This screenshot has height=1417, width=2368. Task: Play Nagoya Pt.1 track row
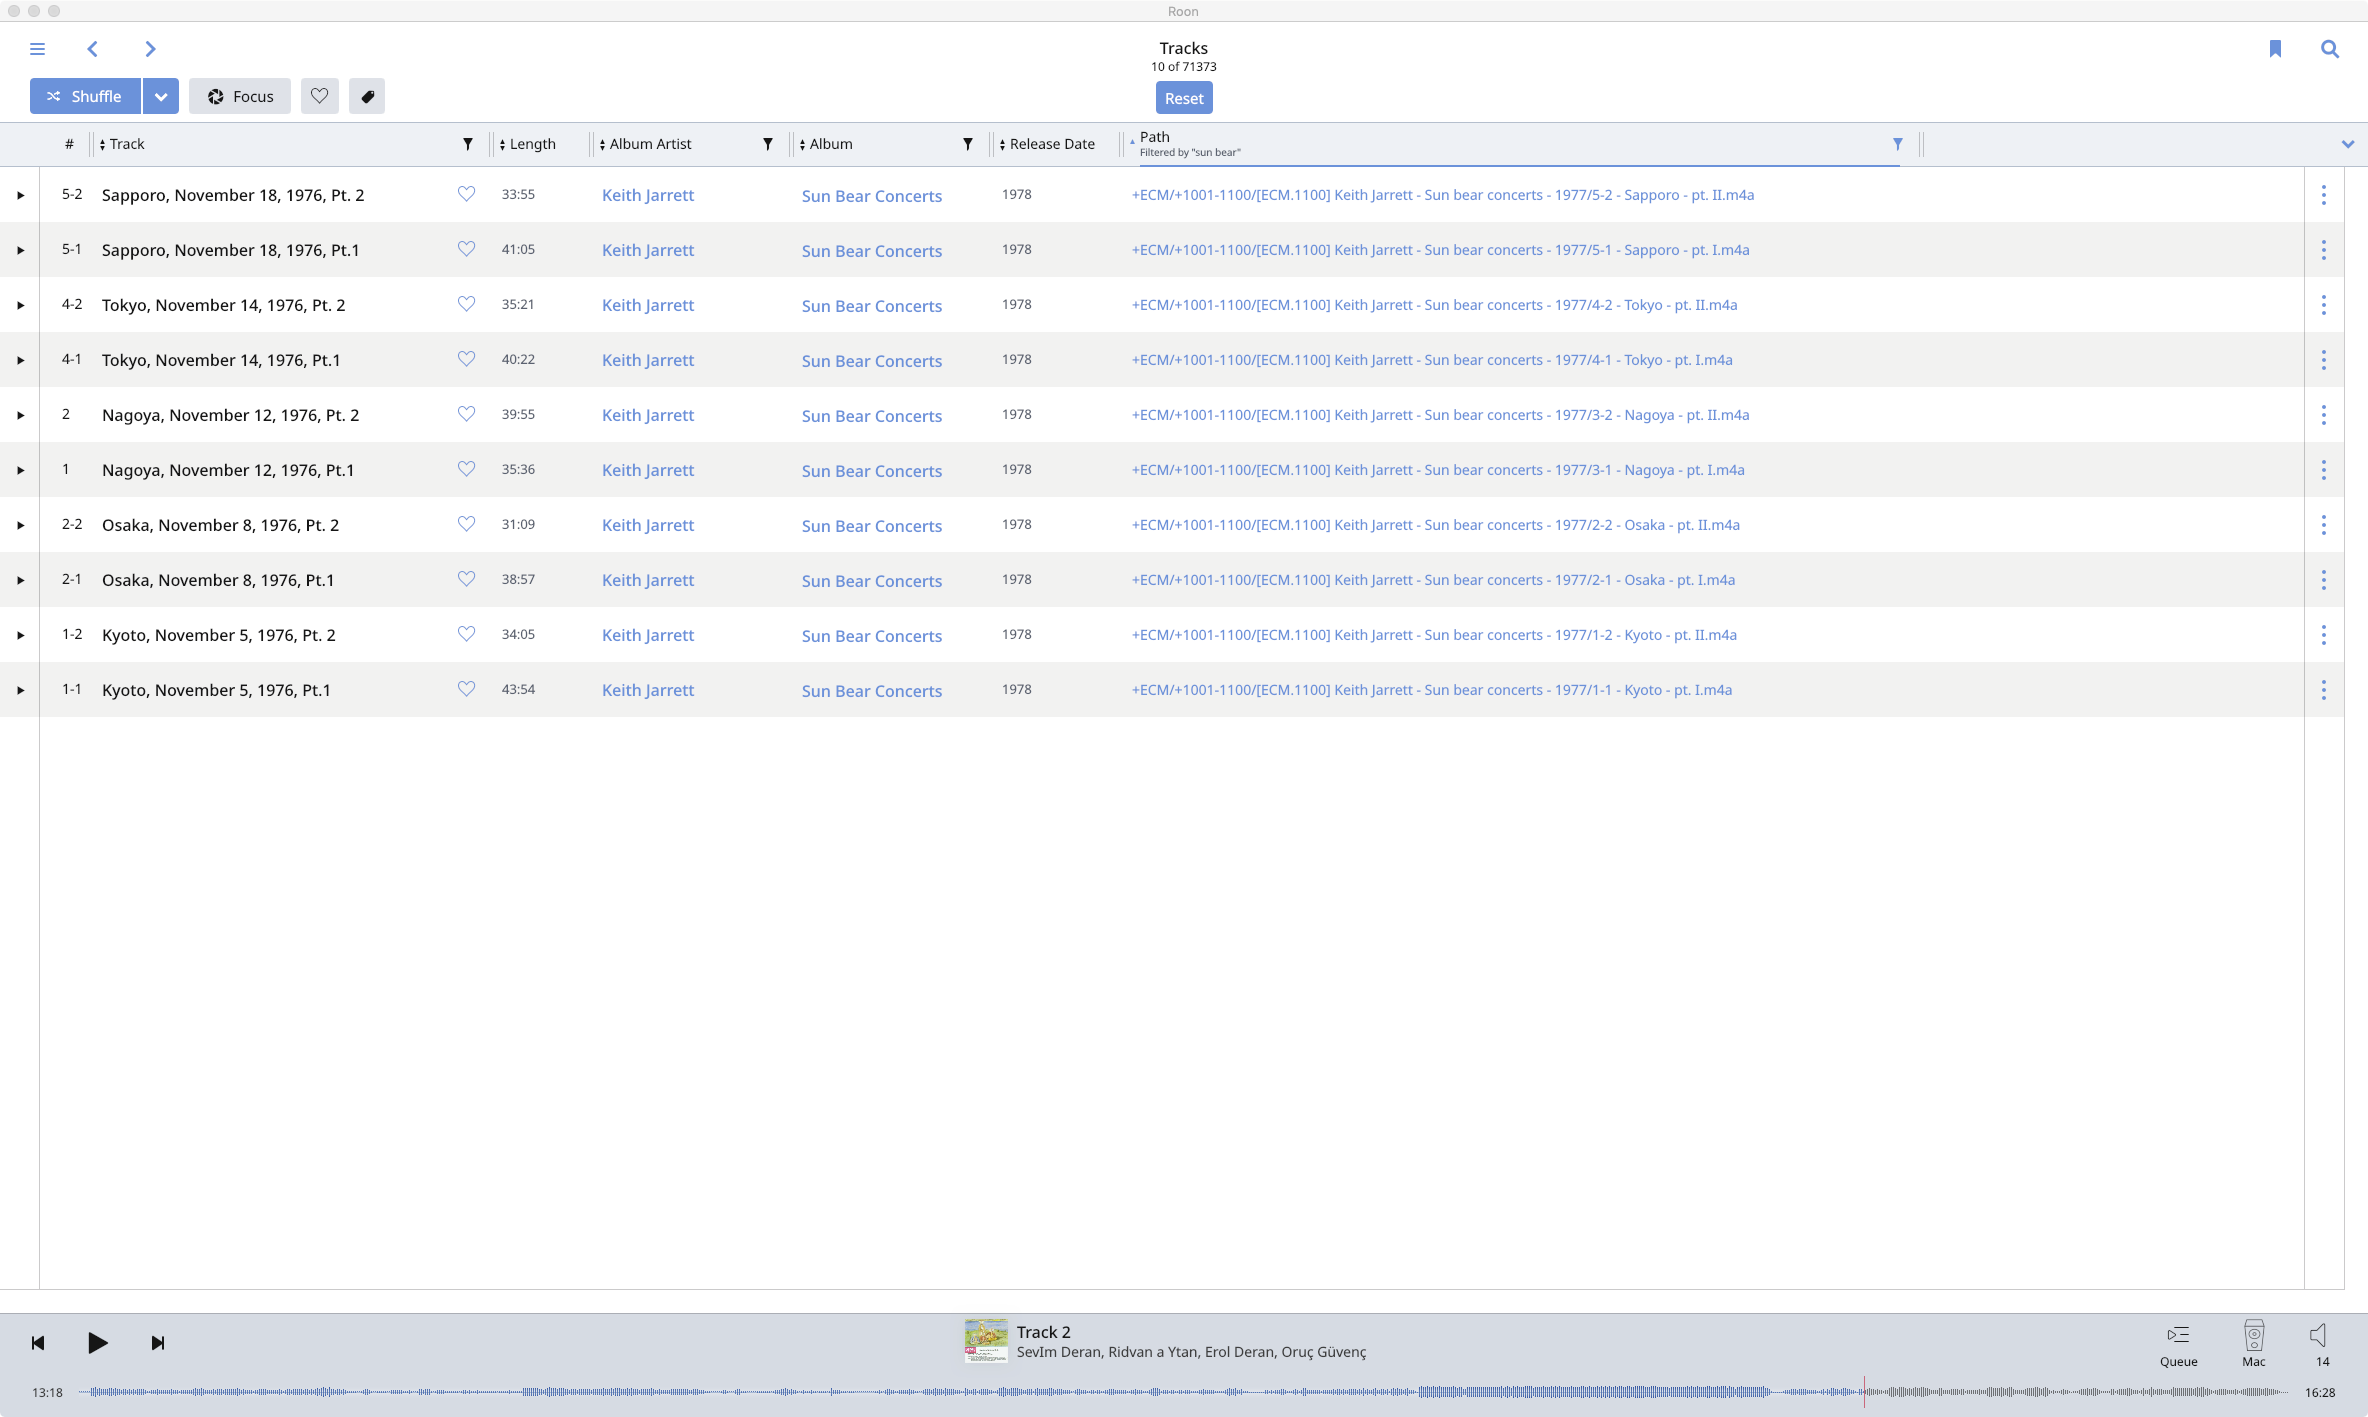pyautogui.click(x=20, y=470)
